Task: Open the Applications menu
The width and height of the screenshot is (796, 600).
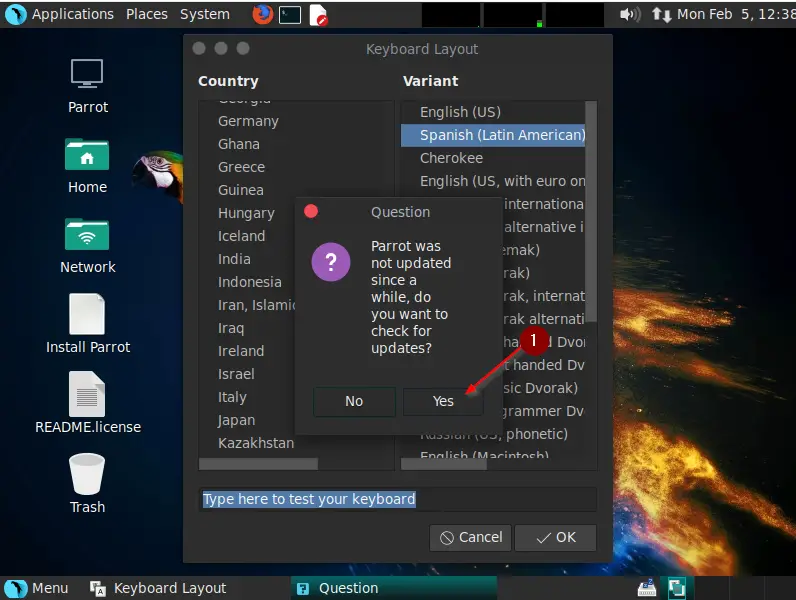Action: click(73, 14)
